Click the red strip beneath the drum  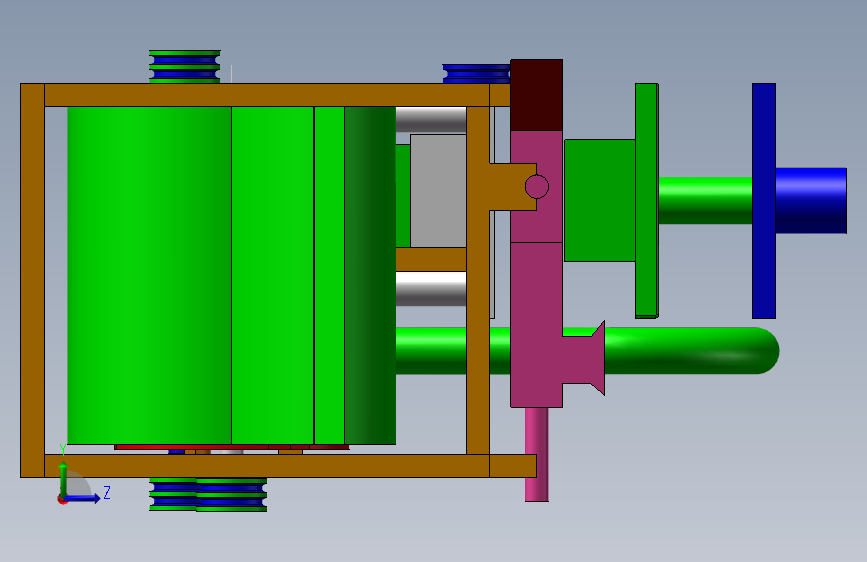232,447
